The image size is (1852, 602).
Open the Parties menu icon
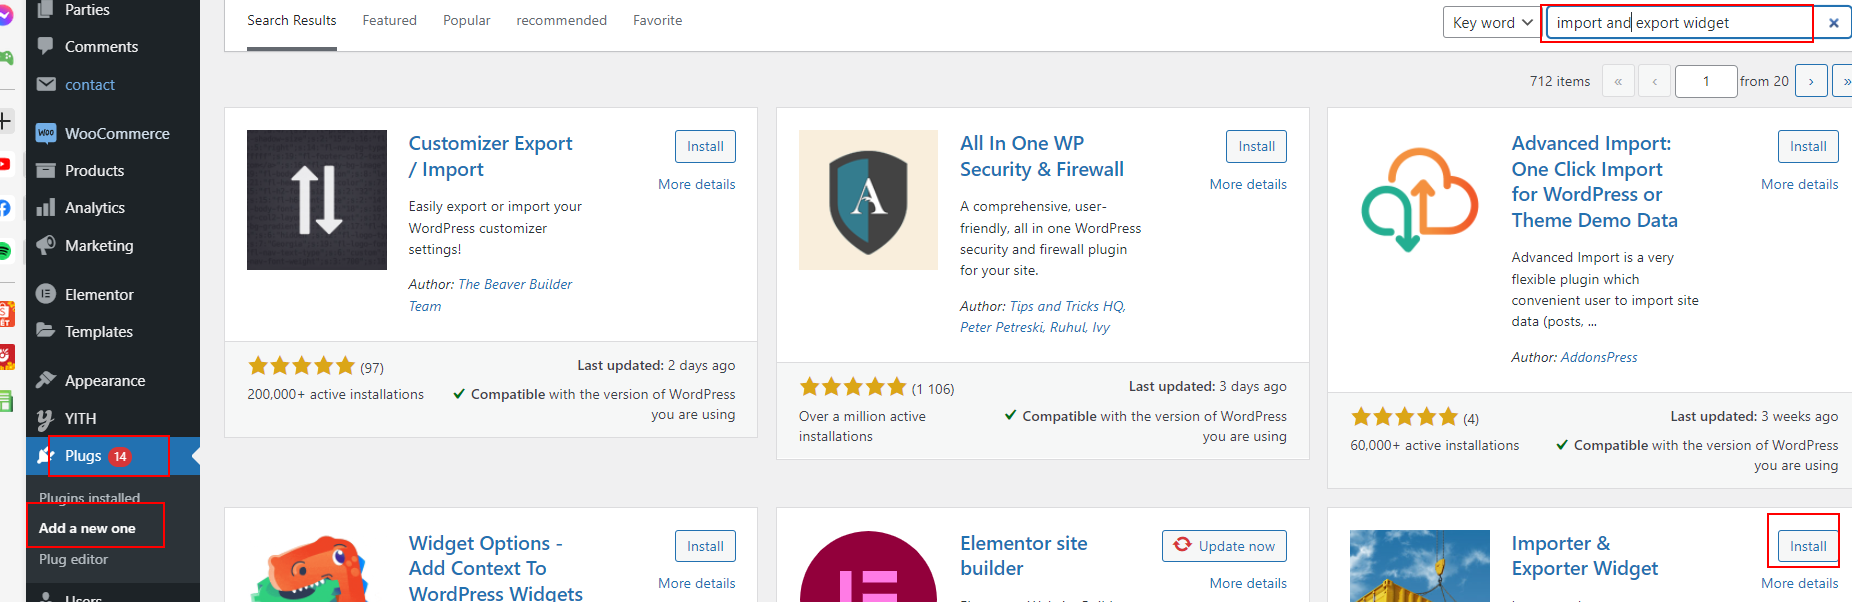click(x=45, y=9)
